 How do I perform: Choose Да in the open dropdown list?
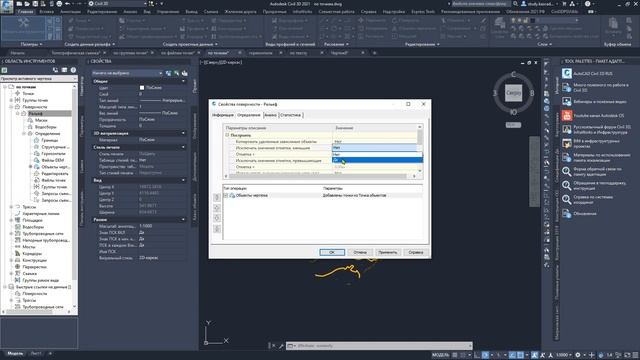click(377, 160)
